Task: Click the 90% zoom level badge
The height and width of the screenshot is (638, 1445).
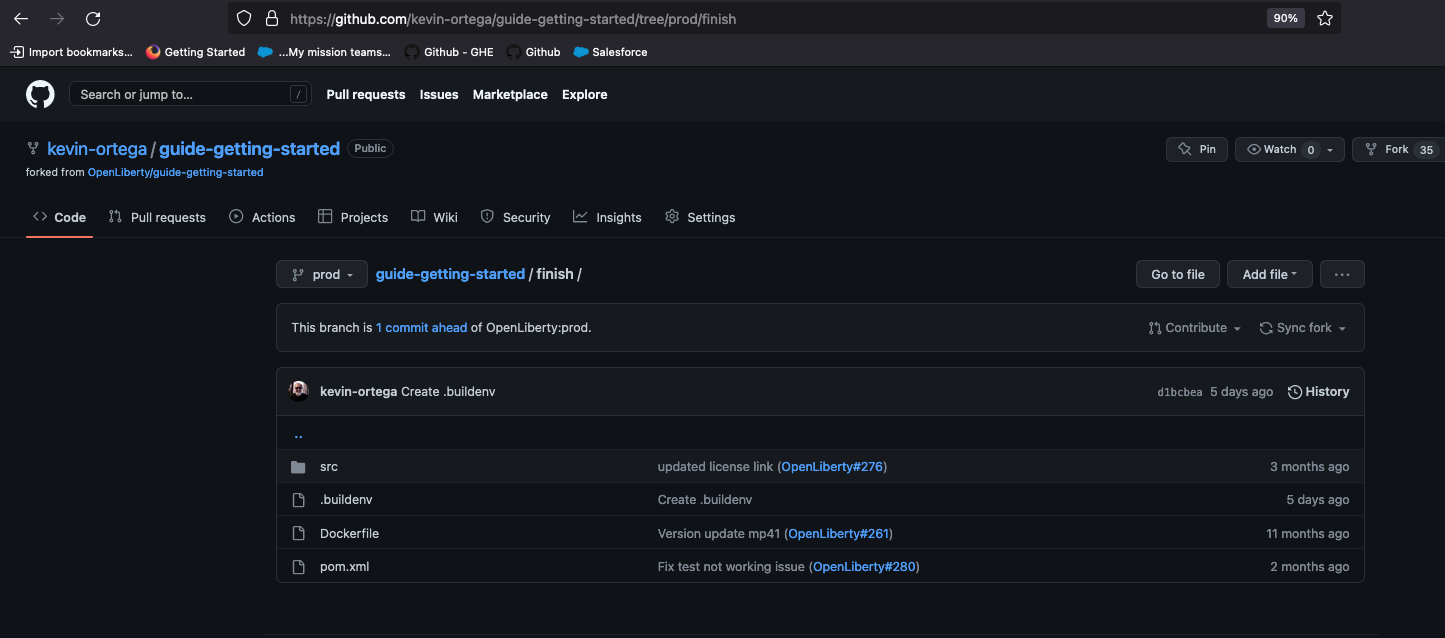Action: pyautogui.click(x=1285, y=18)
